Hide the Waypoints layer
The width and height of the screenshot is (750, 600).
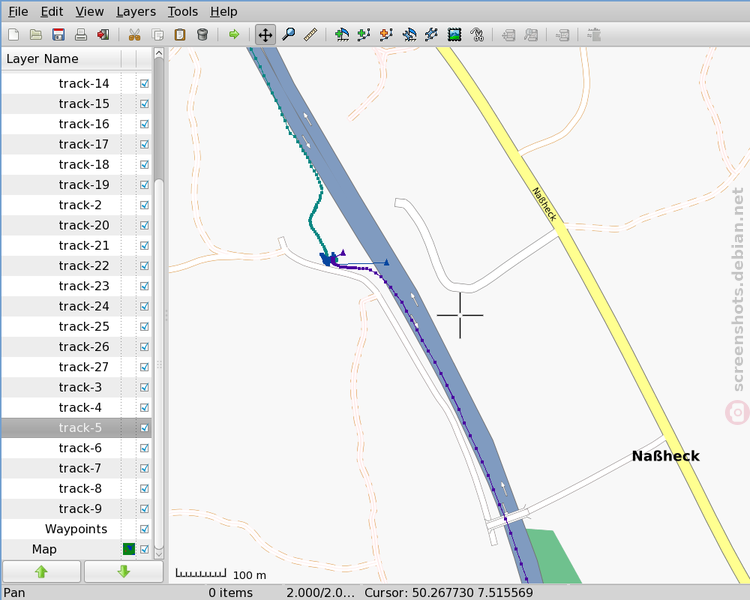pos(144,529)
